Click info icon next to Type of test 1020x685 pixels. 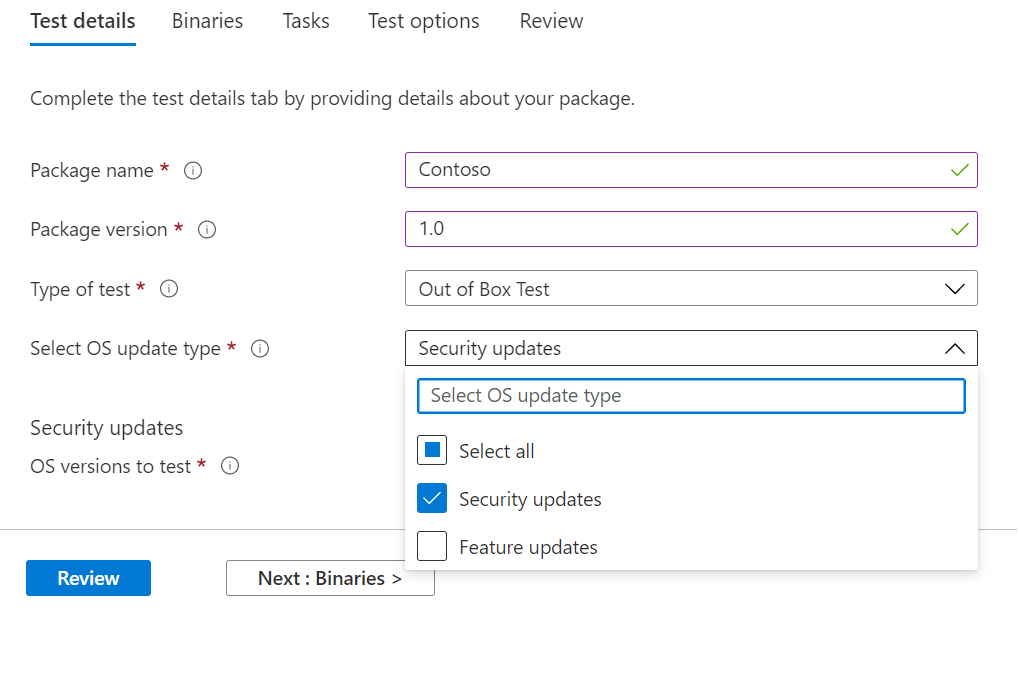click(169, 289)
